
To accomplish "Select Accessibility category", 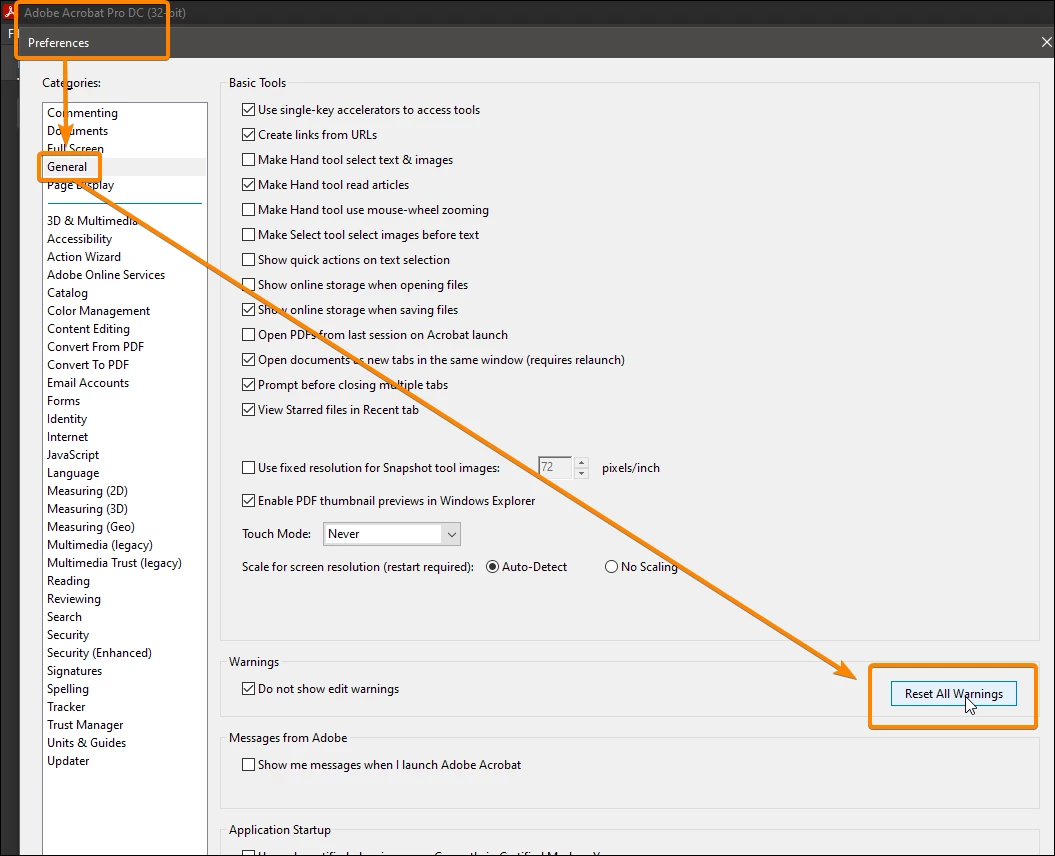I will tap(79, 239).
